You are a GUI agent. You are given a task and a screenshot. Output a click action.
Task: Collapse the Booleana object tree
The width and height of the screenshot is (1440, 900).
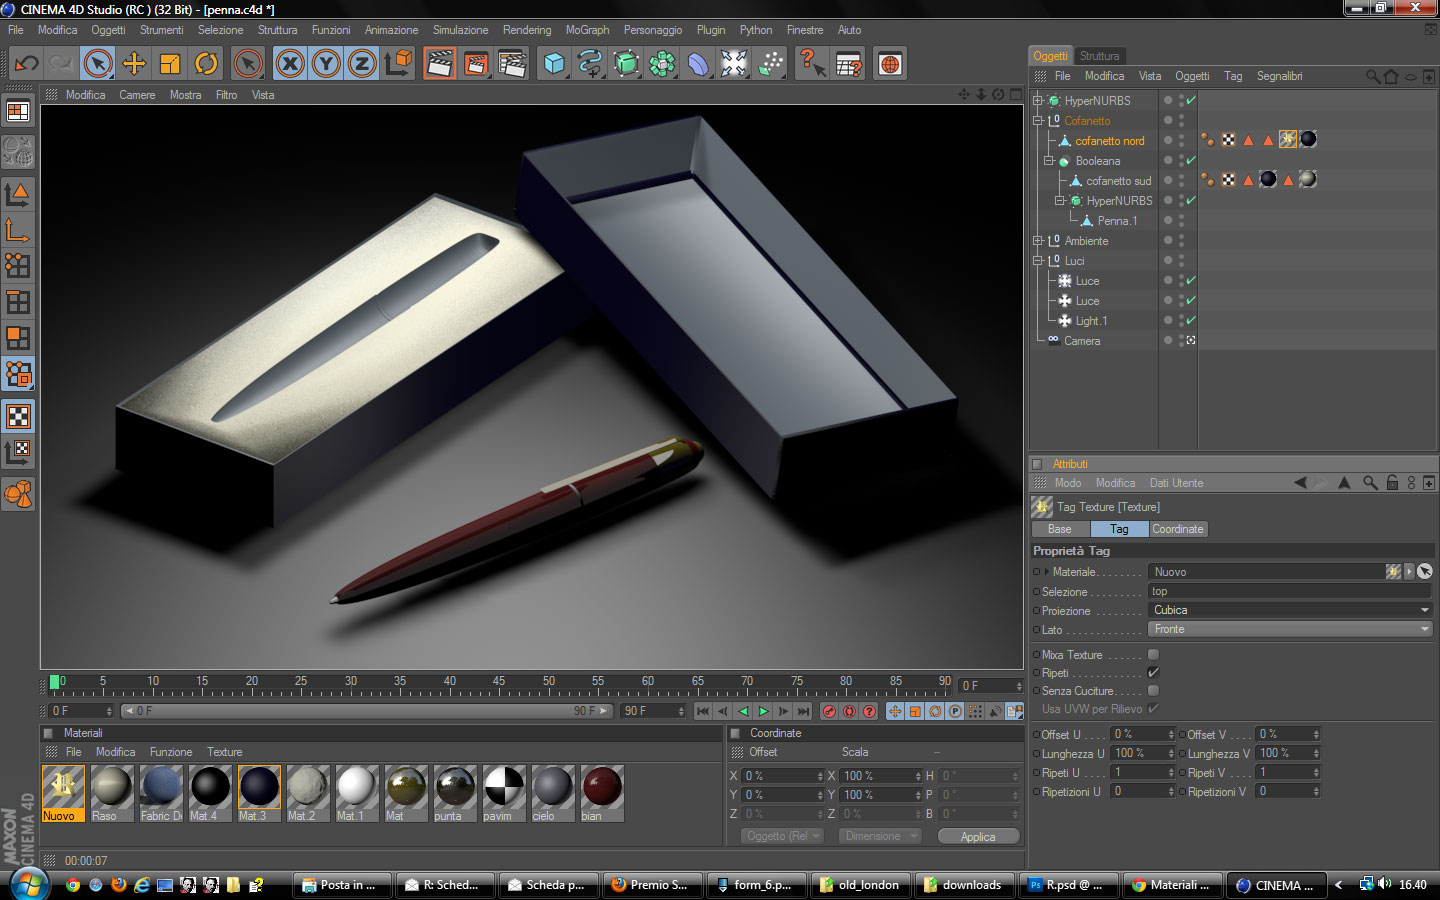pos(1049,161)
